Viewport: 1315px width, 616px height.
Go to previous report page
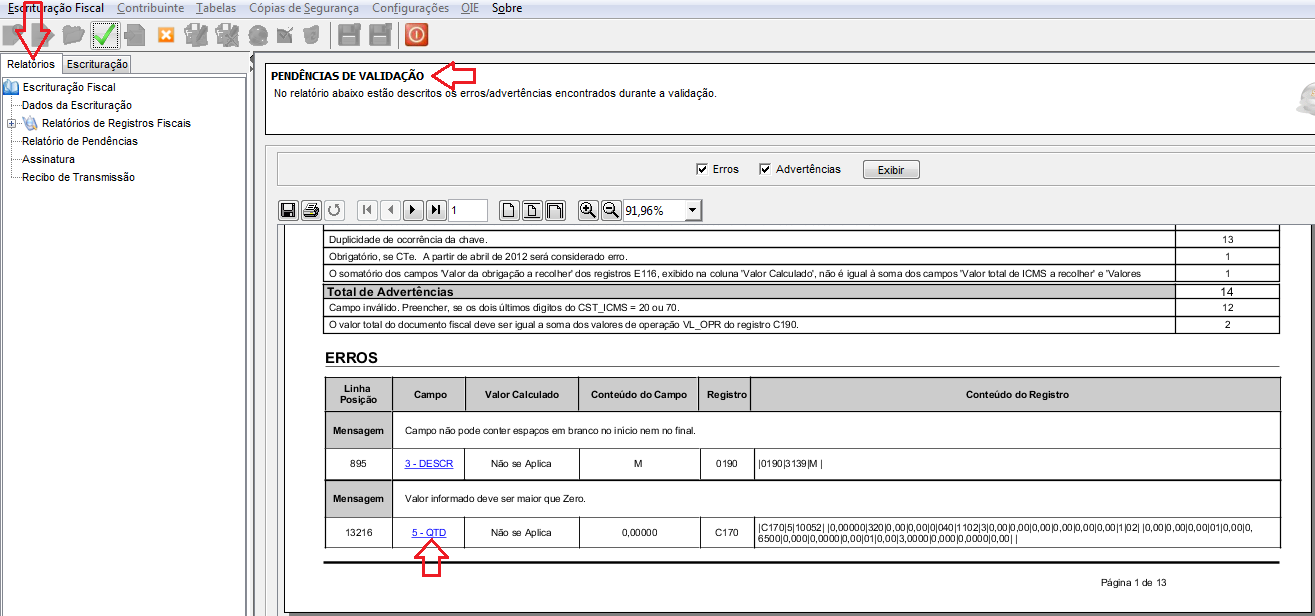pos(390,210)
